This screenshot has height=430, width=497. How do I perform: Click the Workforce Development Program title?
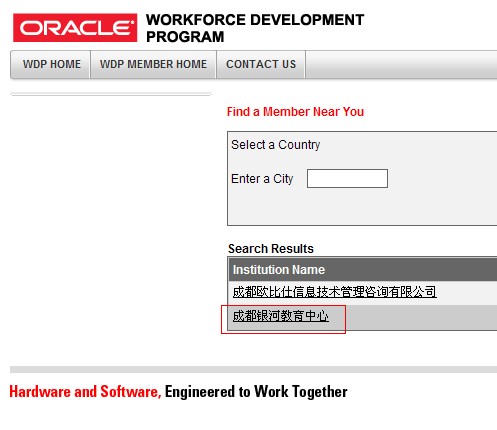255,28
